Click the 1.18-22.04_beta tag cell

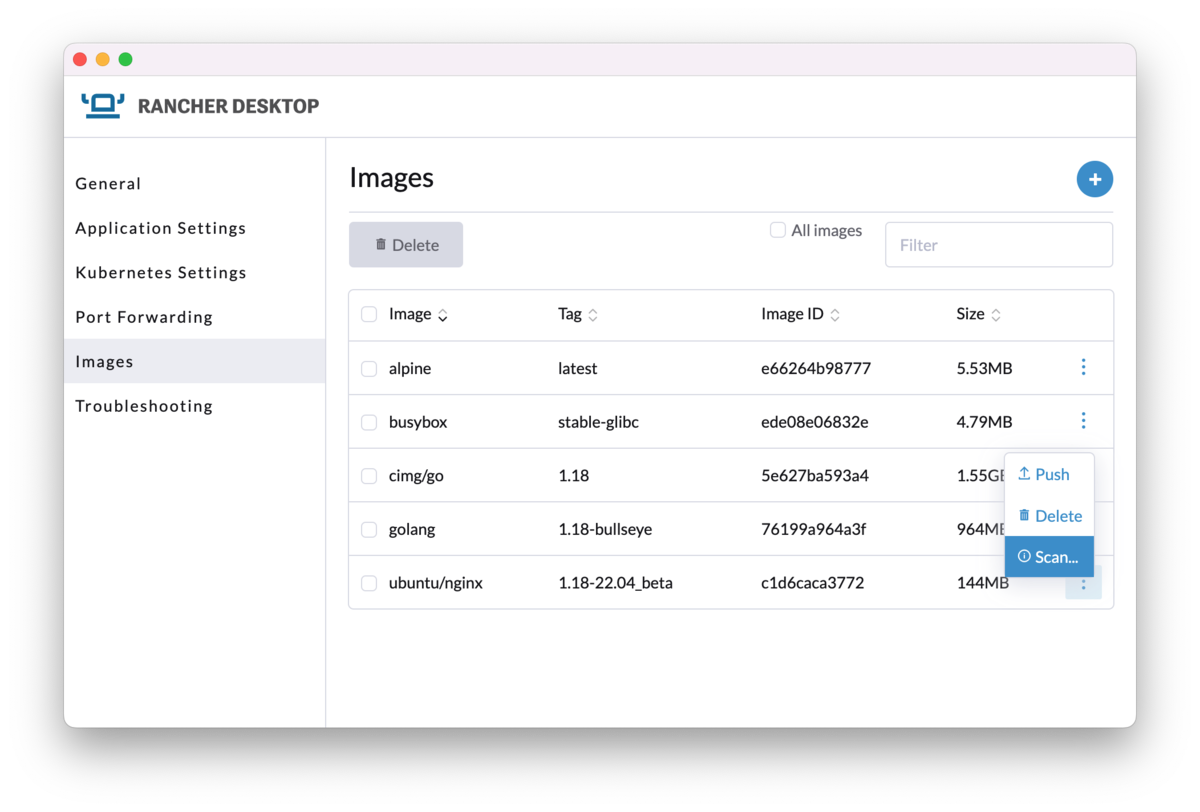[x=615, y=583]
